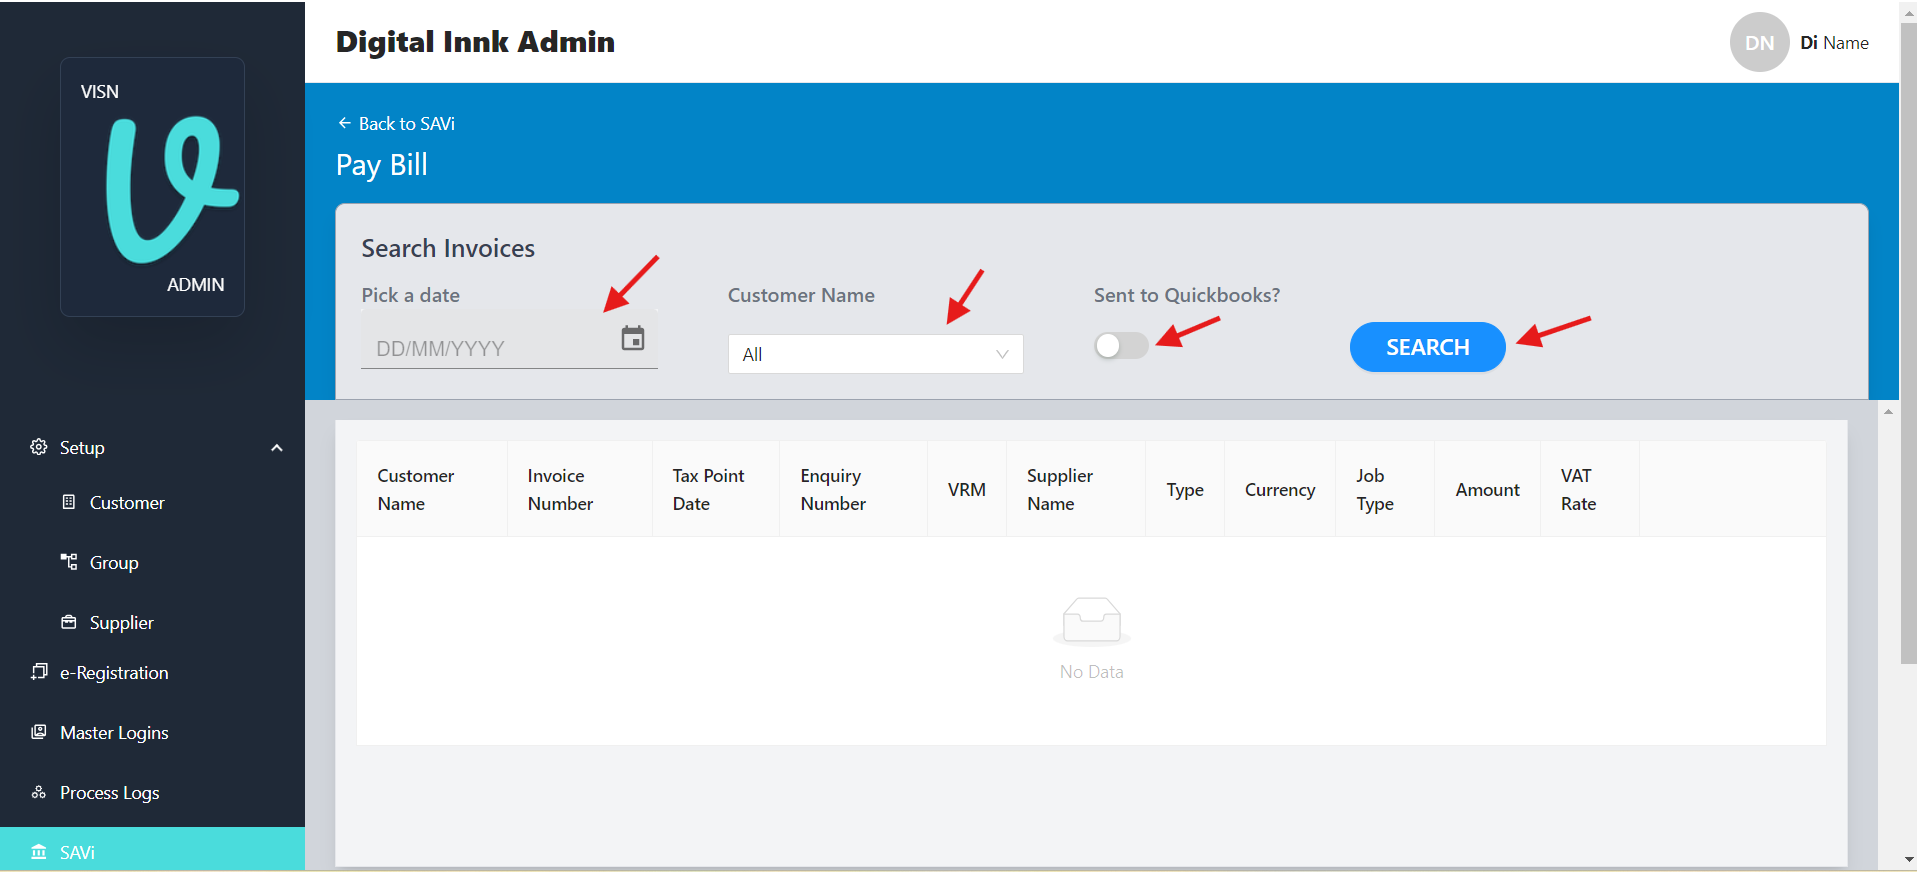1917x872 pixels.
Task: Click the e-Registration icon in sidebar
Action: click(39, 672)
